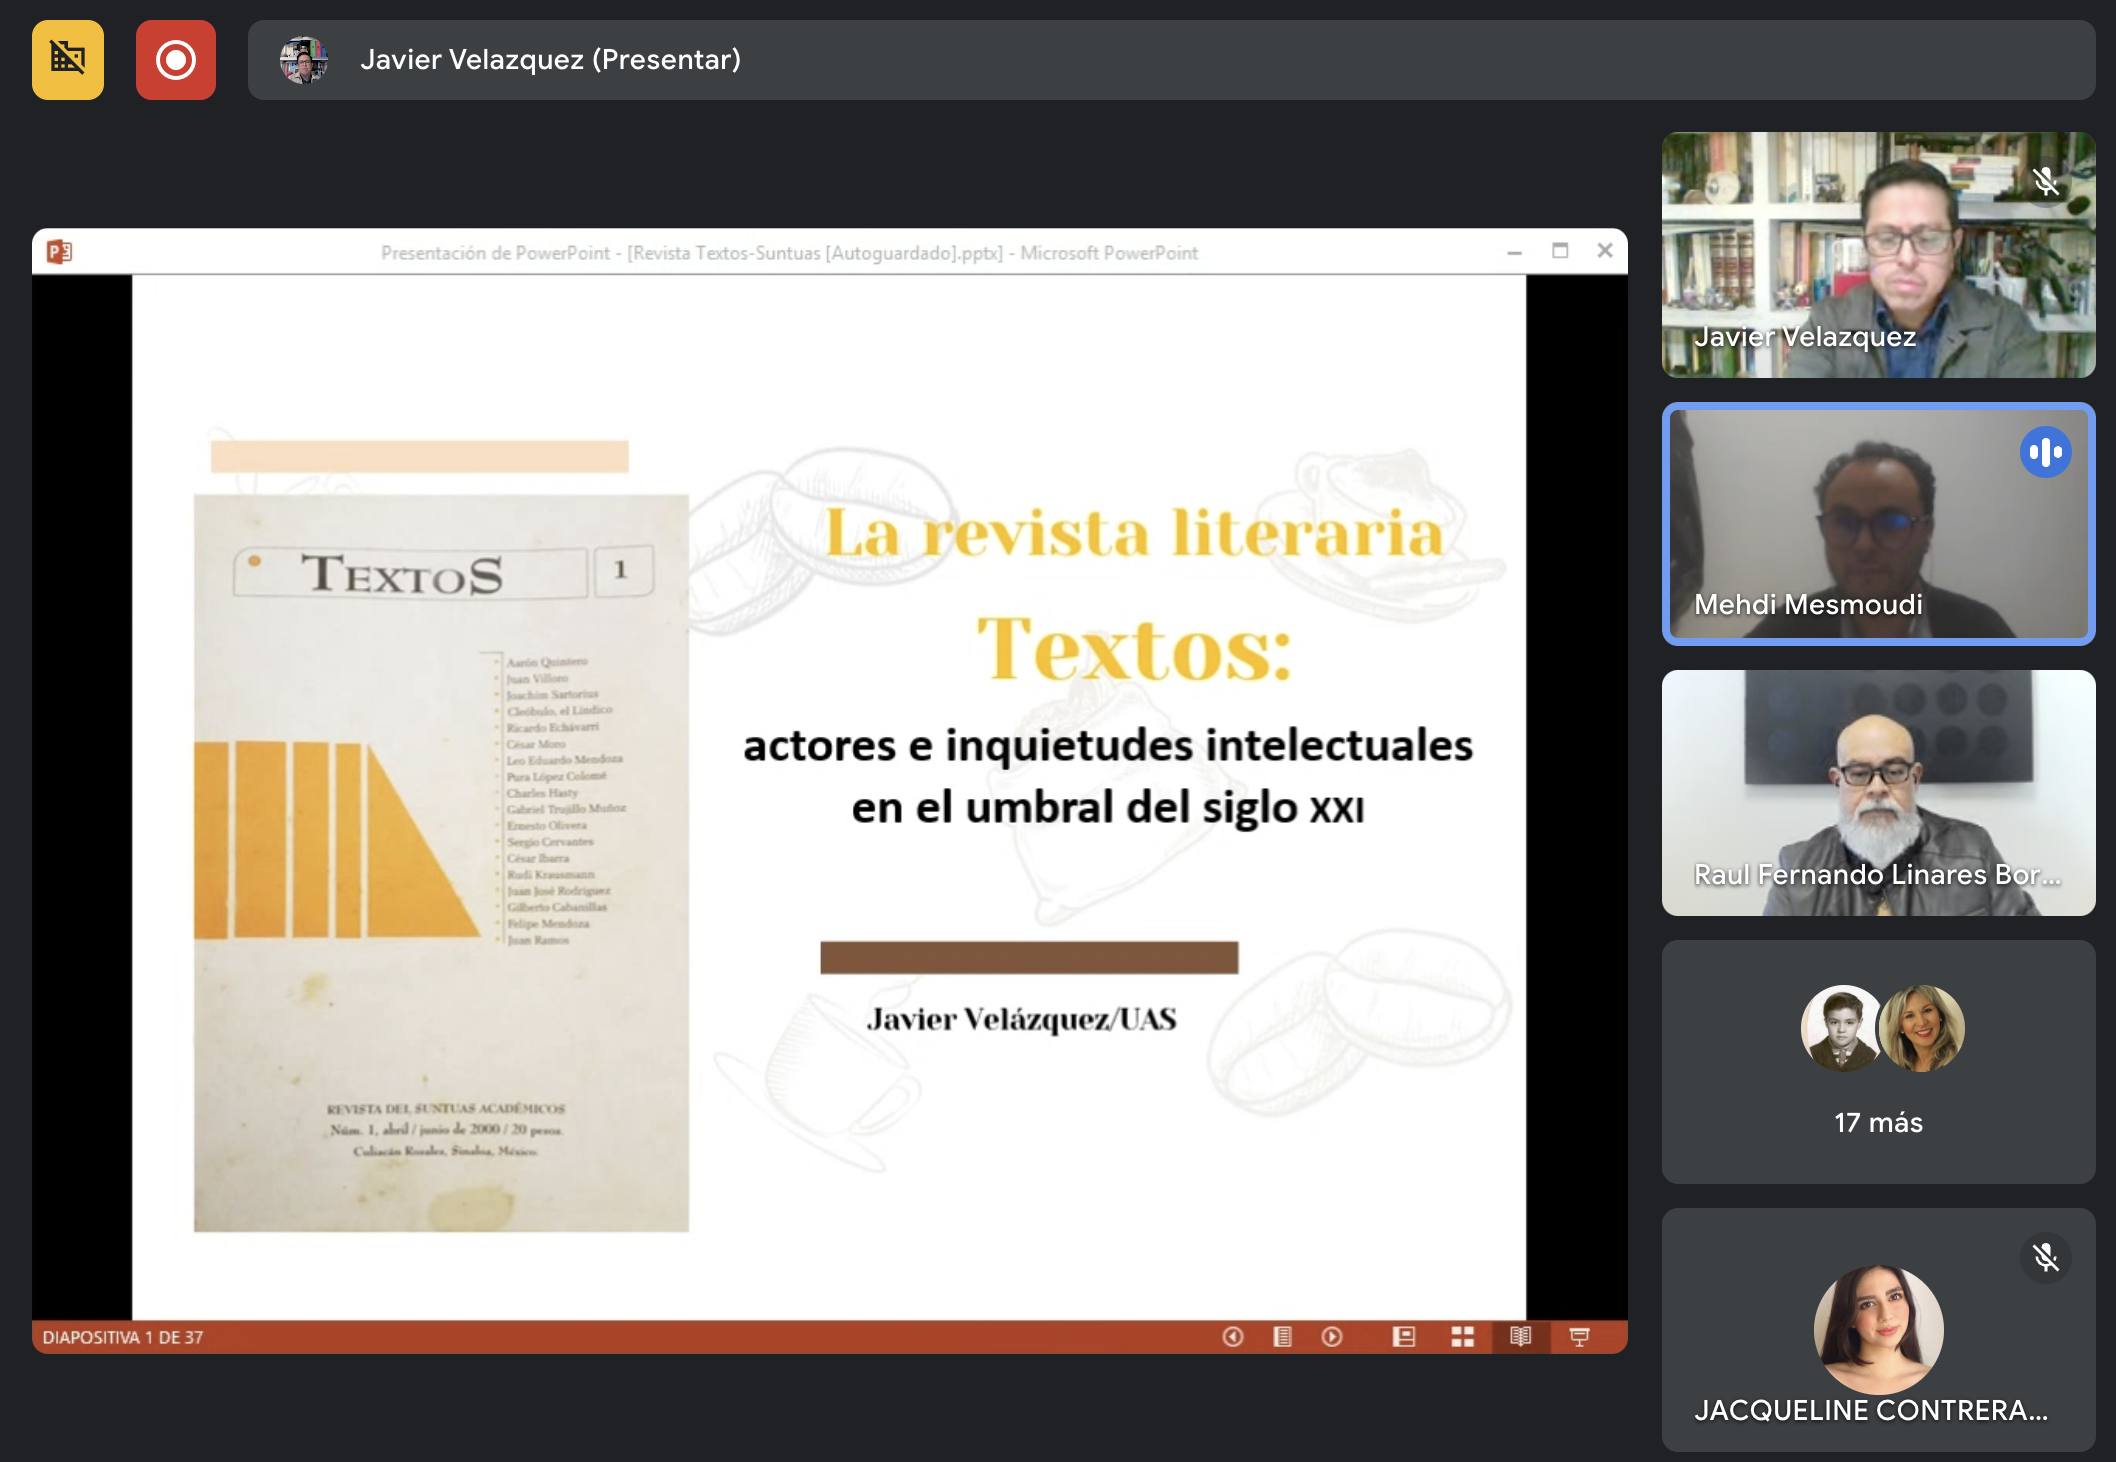This screenshot has height=1462, width=2116.
Task: Go to previous slide in status bar
Action: 1232,1337
